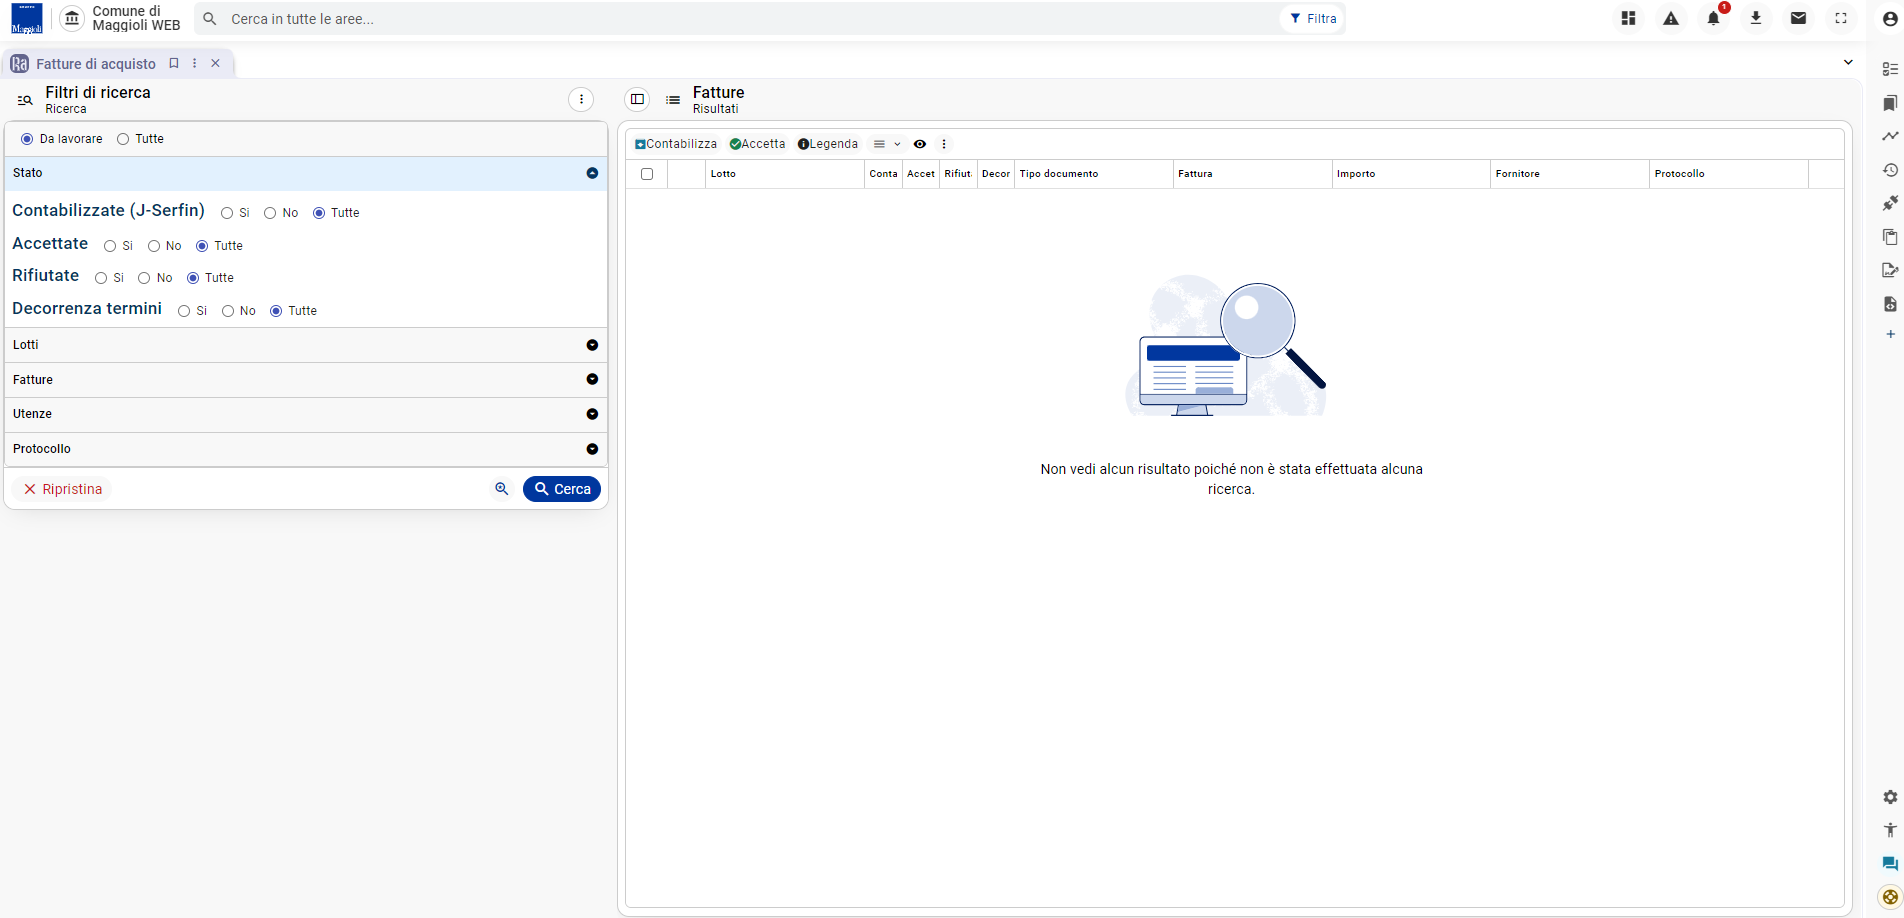Sort by Lotto column header

click(x=784, y=174)
